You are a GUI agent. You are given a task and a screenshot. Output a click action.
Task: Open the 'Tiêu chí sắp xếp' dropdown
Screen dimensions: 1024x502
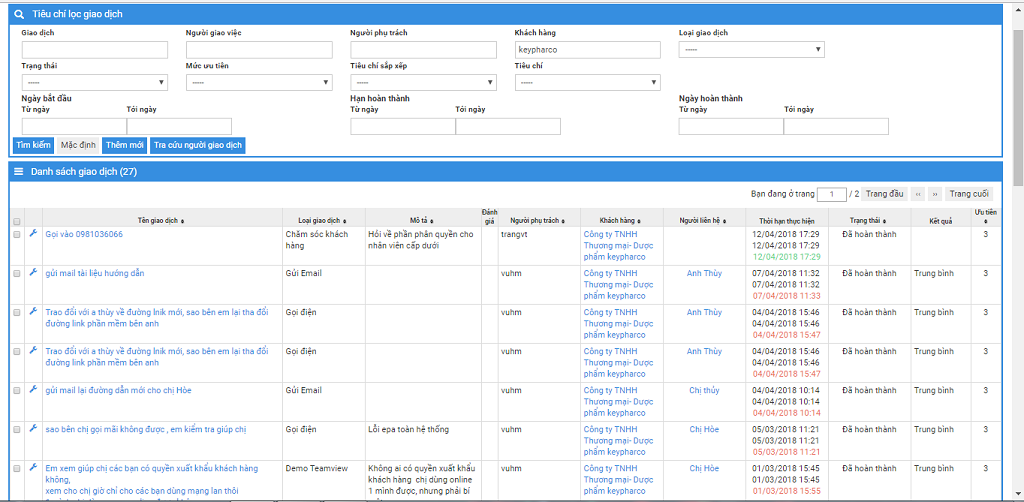[x=423, y=82]
